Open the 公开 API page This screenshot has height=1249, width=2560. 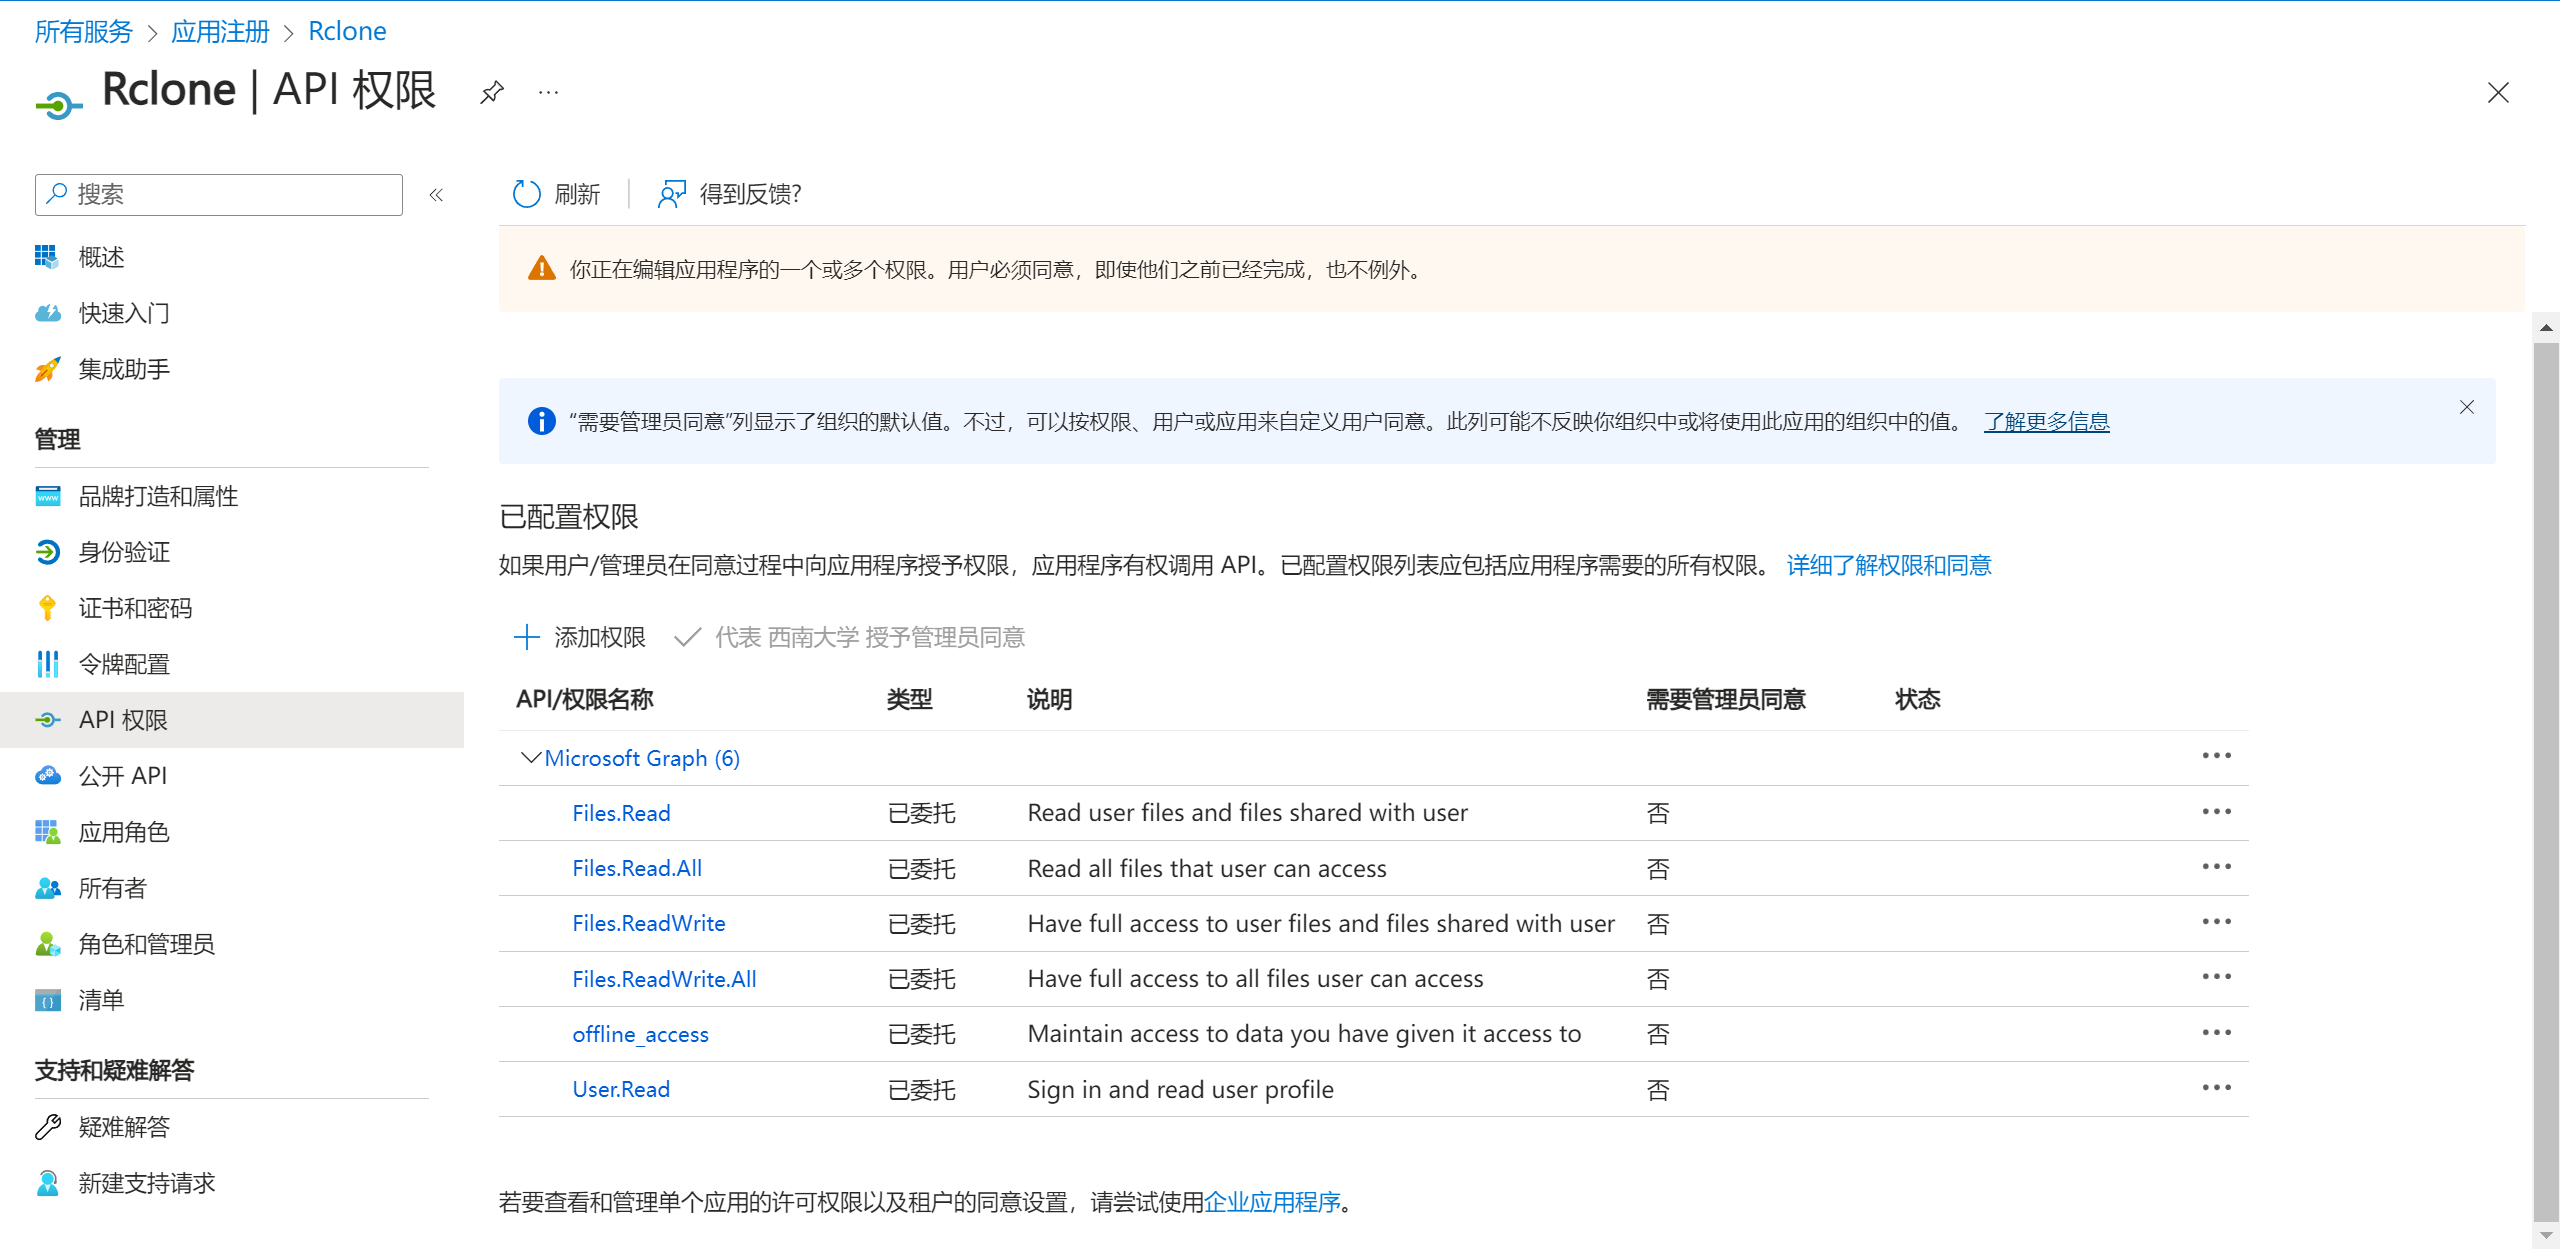(121, 775)
